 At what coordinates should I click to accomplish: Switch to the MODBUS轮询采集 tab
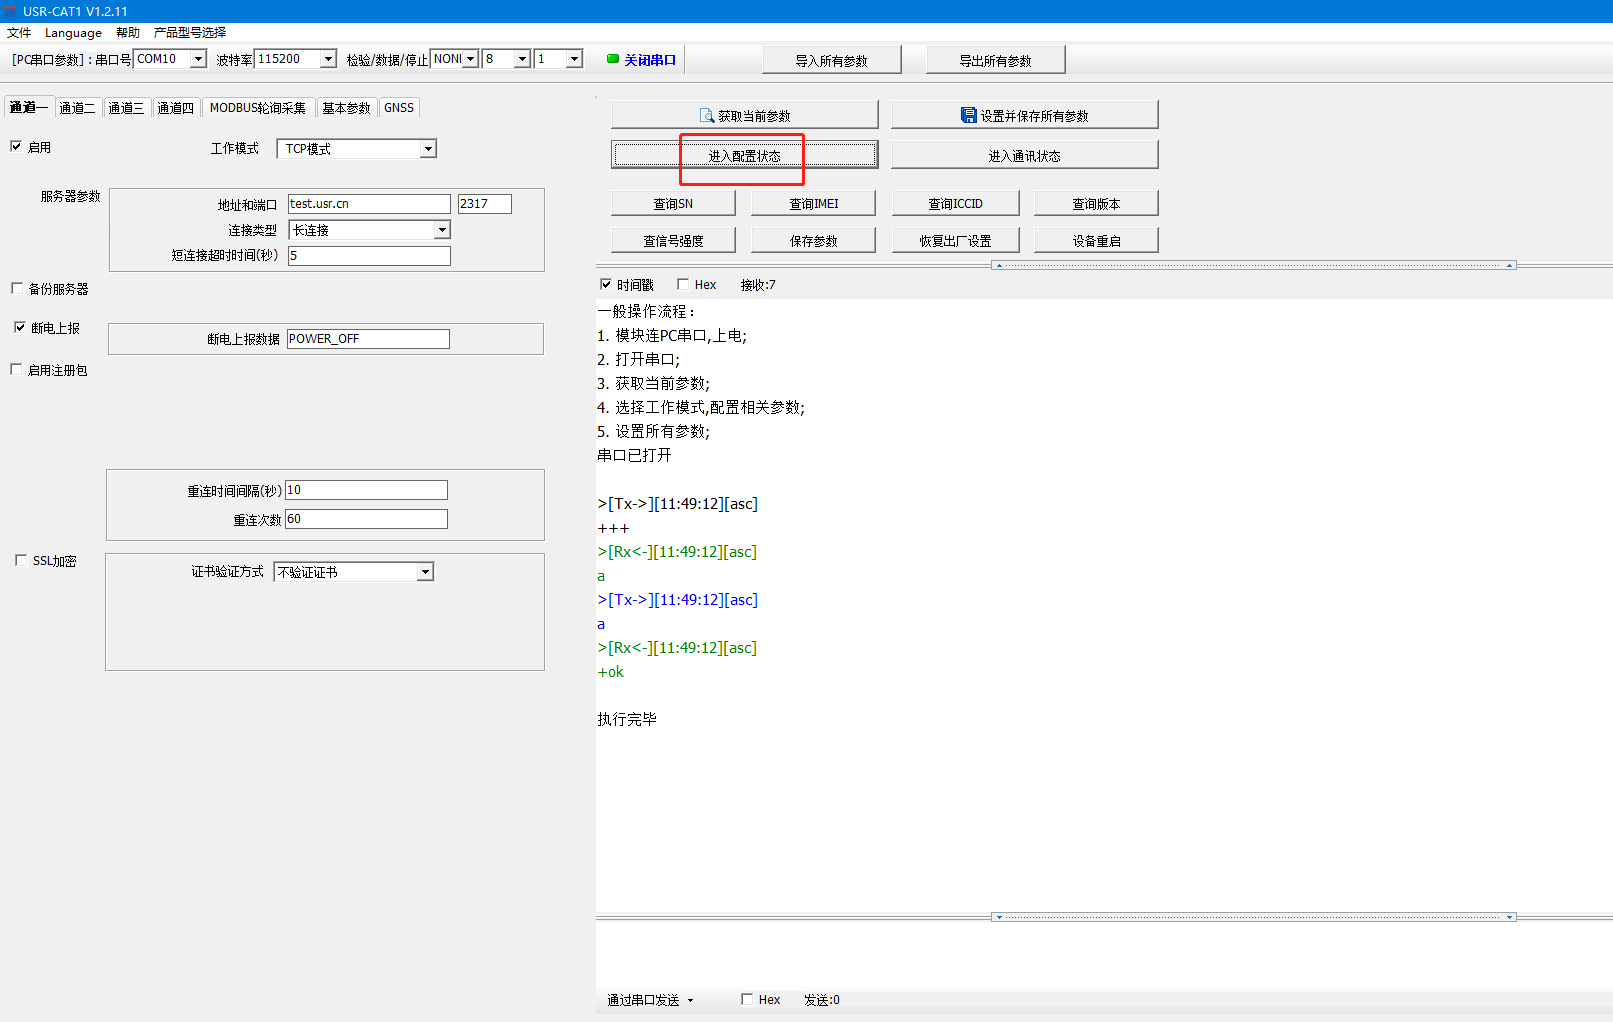(257, 108)
